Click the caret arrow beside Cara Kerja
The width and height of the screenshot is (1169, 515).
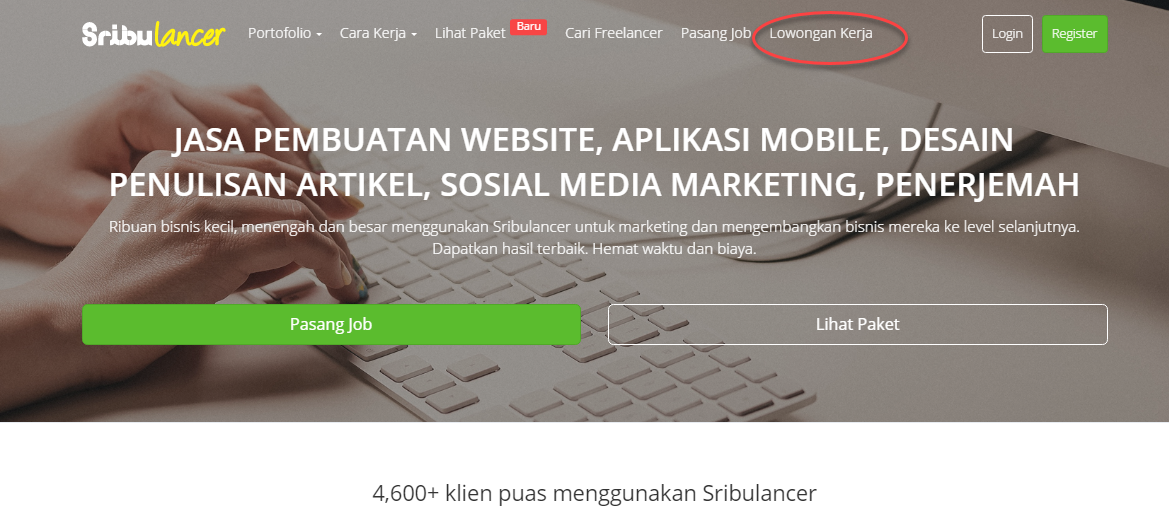coord(414,35)
